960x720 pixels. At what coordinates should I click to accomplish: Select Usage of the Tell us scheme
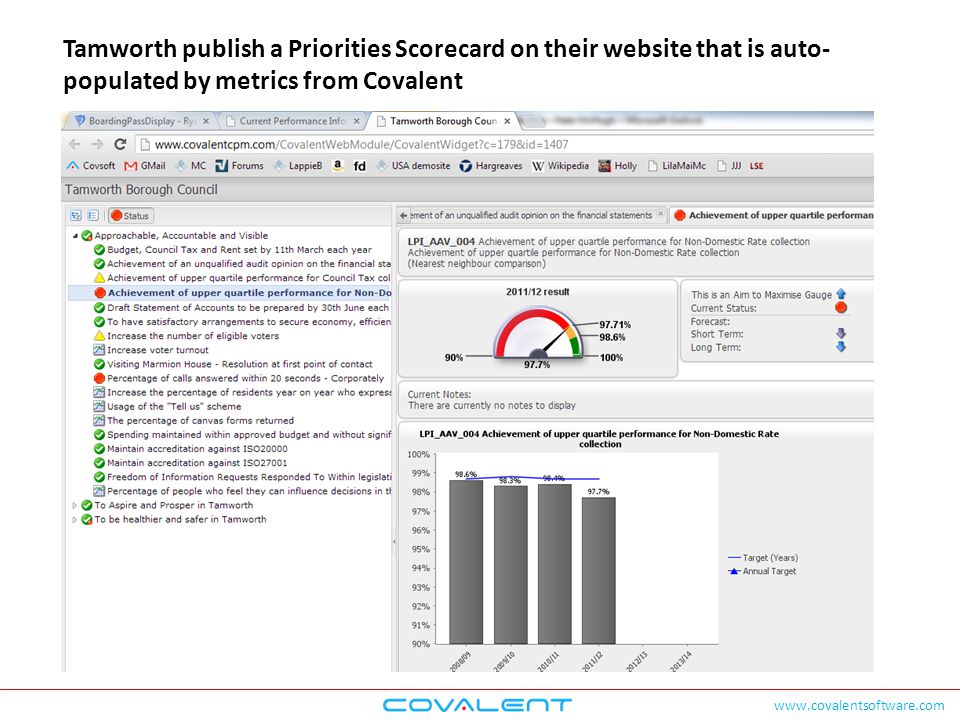(167, 407)
